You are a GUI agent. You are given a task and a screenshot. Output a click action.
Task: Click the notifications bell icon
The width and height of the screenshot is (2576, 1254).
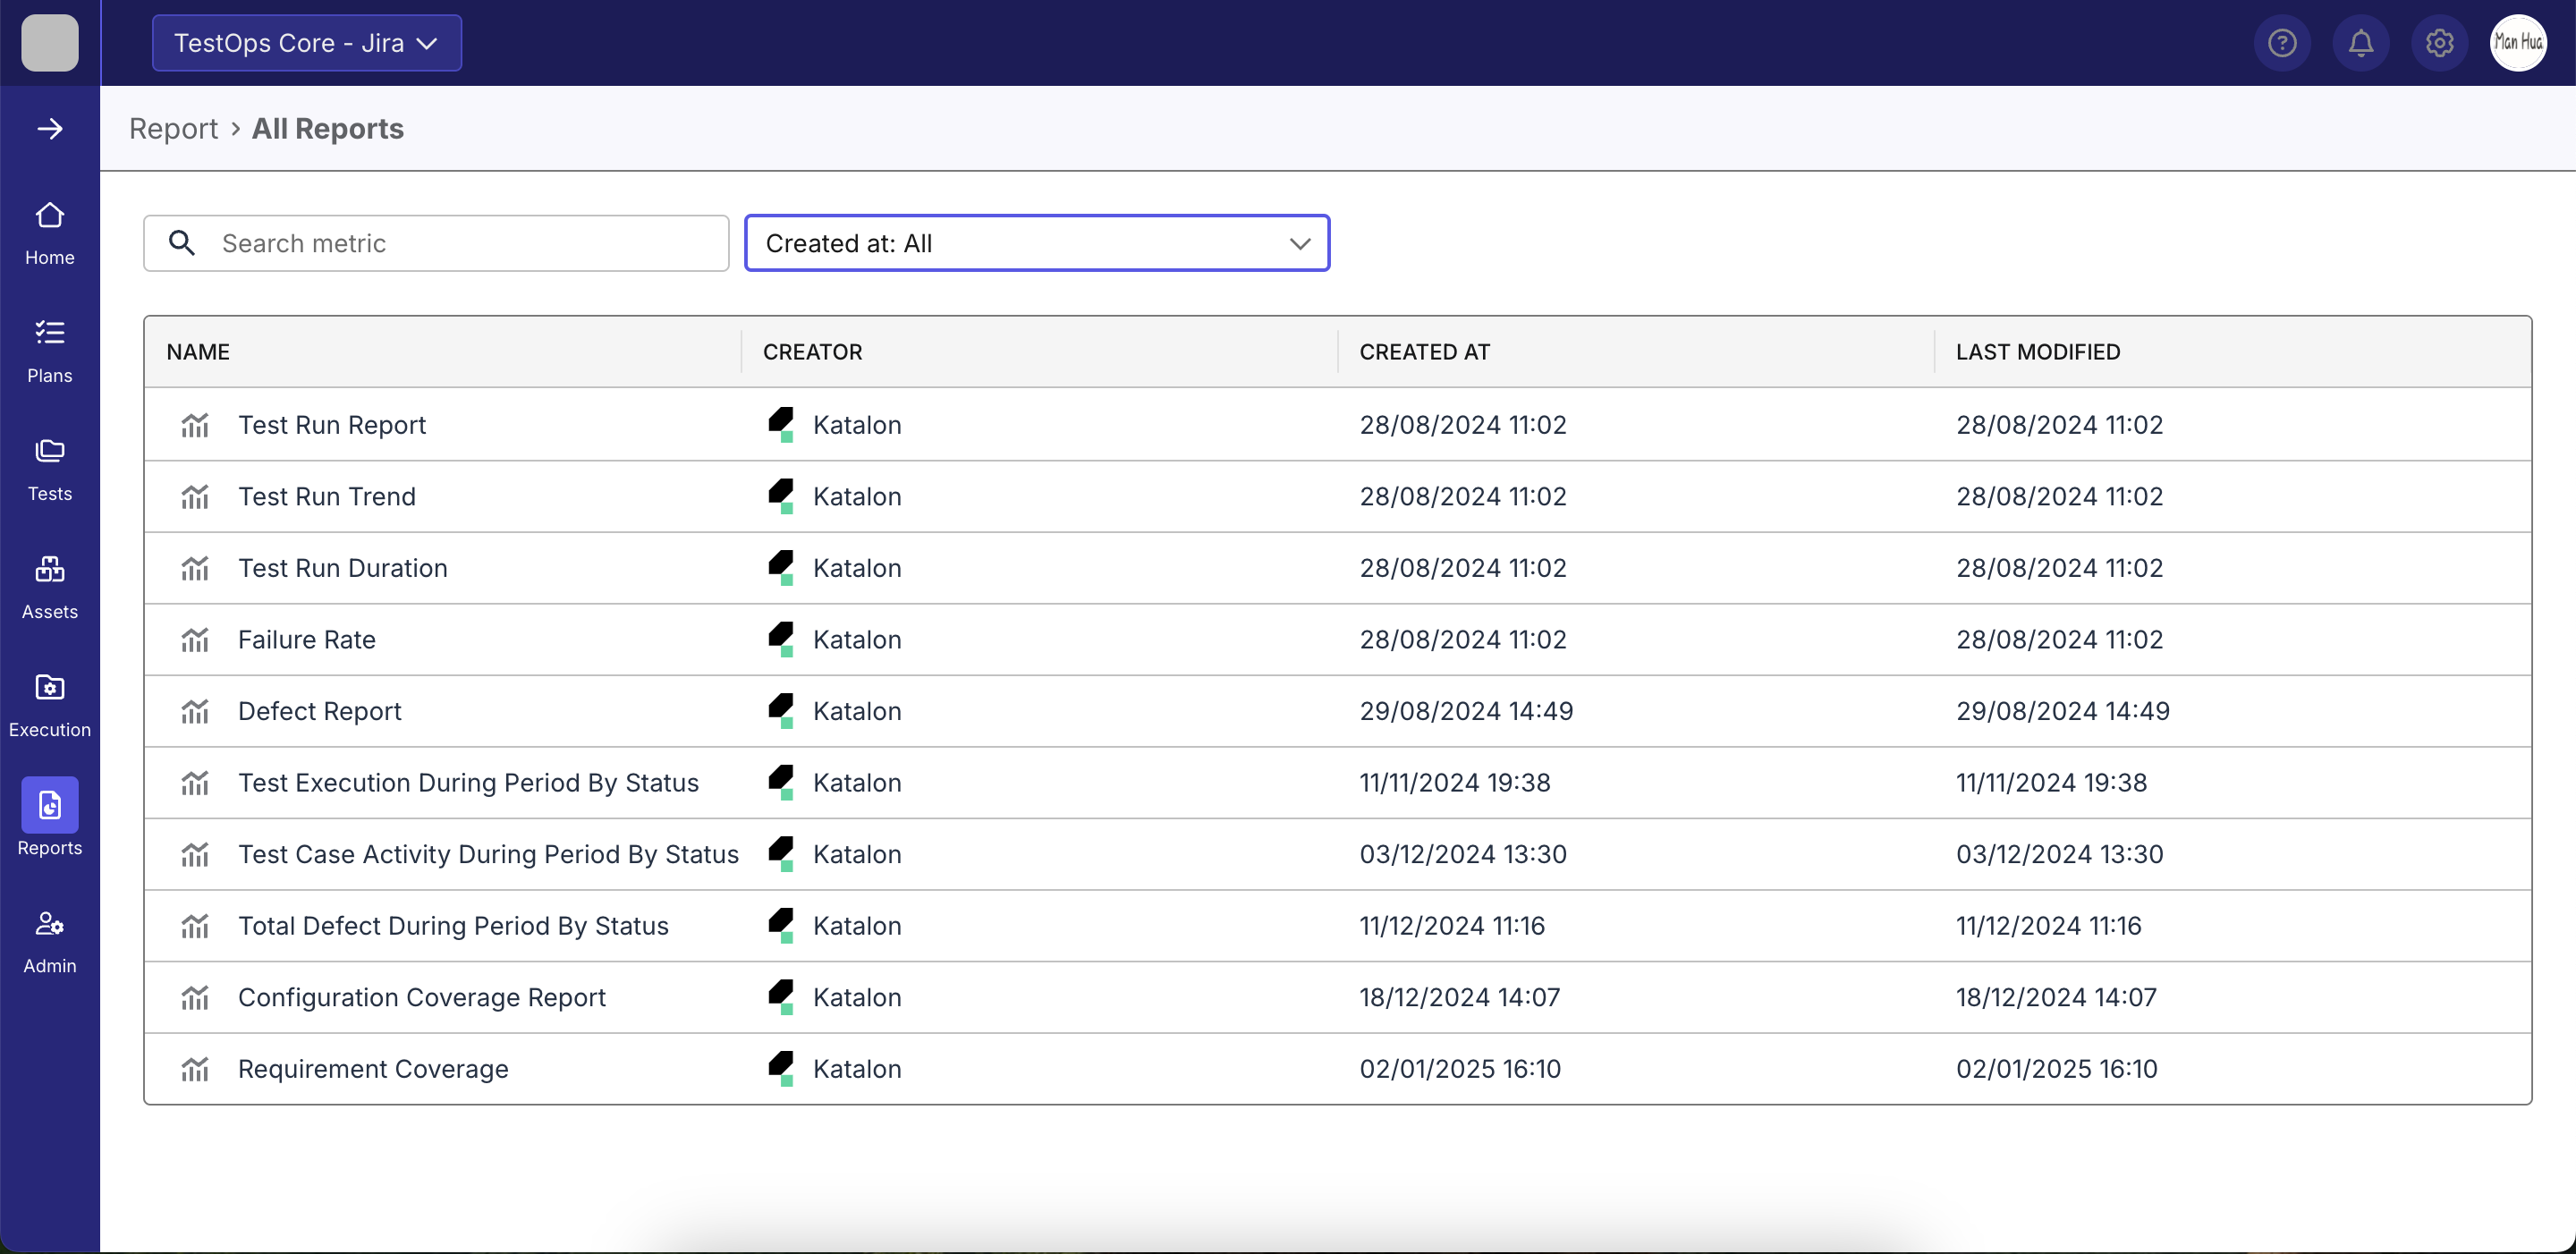coord(2360,43)
